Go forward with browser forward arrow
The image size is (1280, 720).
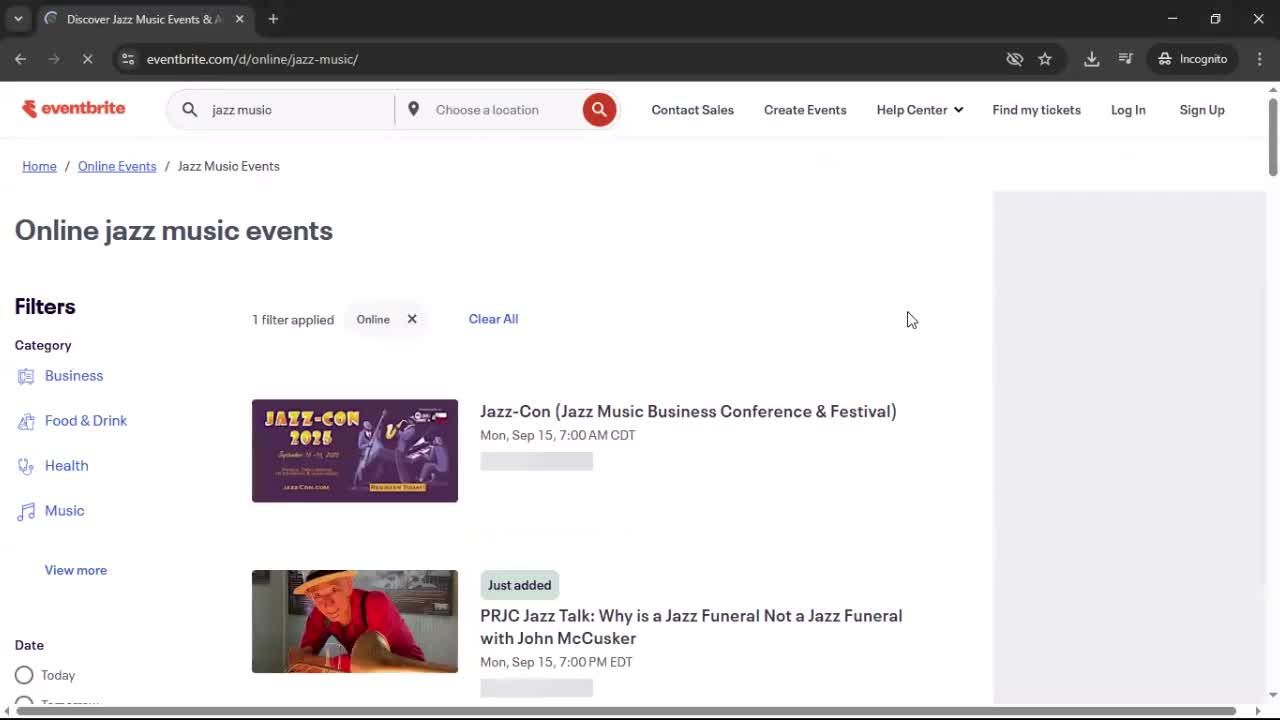[x=54, y=59]
